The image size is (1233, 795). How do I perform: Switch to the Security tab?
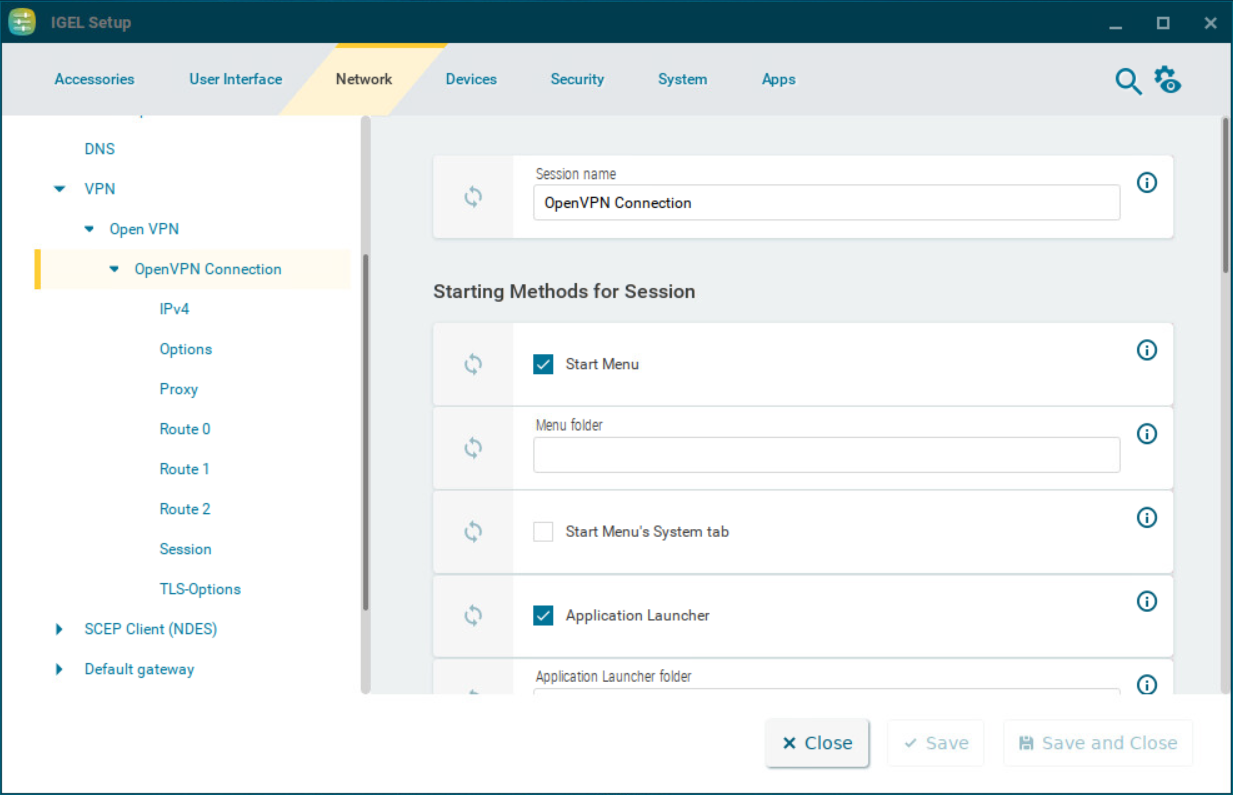pyautogui.click(x=577, y=79)
